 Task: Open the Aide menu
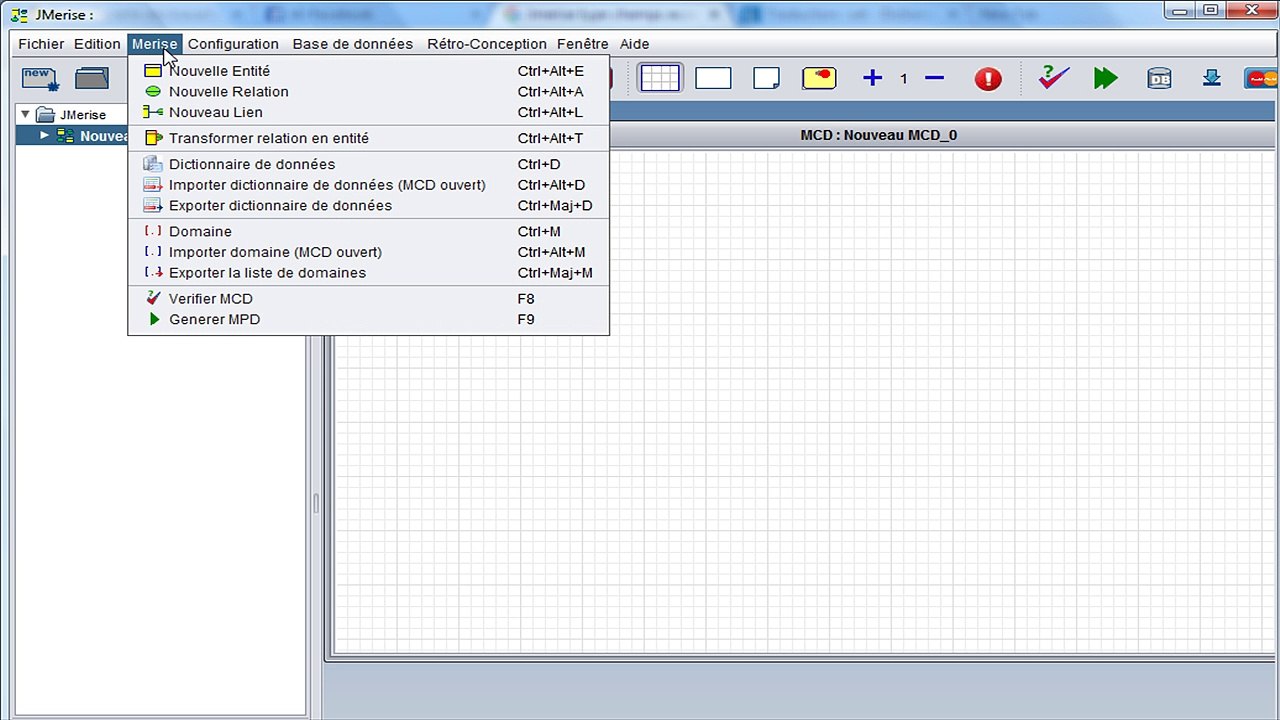pyautogui.click(x=634, y=44)
